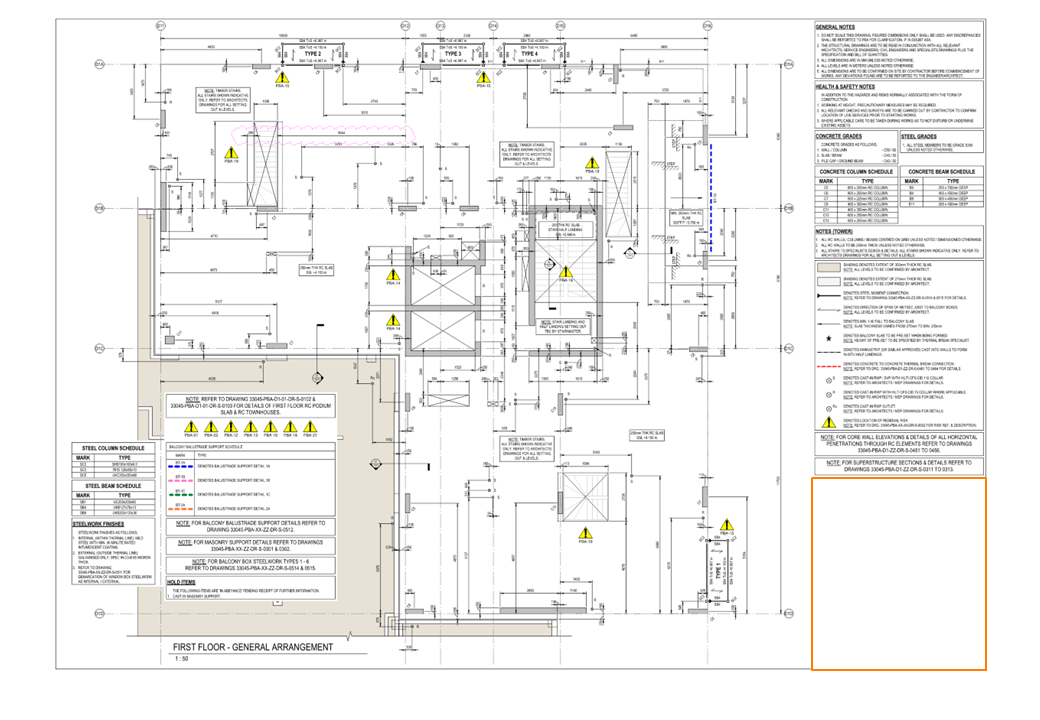Click the TYPE 4 balcony box label
Screen dimensions: 1040x720
pyautogui.click(x=529, y=54)
